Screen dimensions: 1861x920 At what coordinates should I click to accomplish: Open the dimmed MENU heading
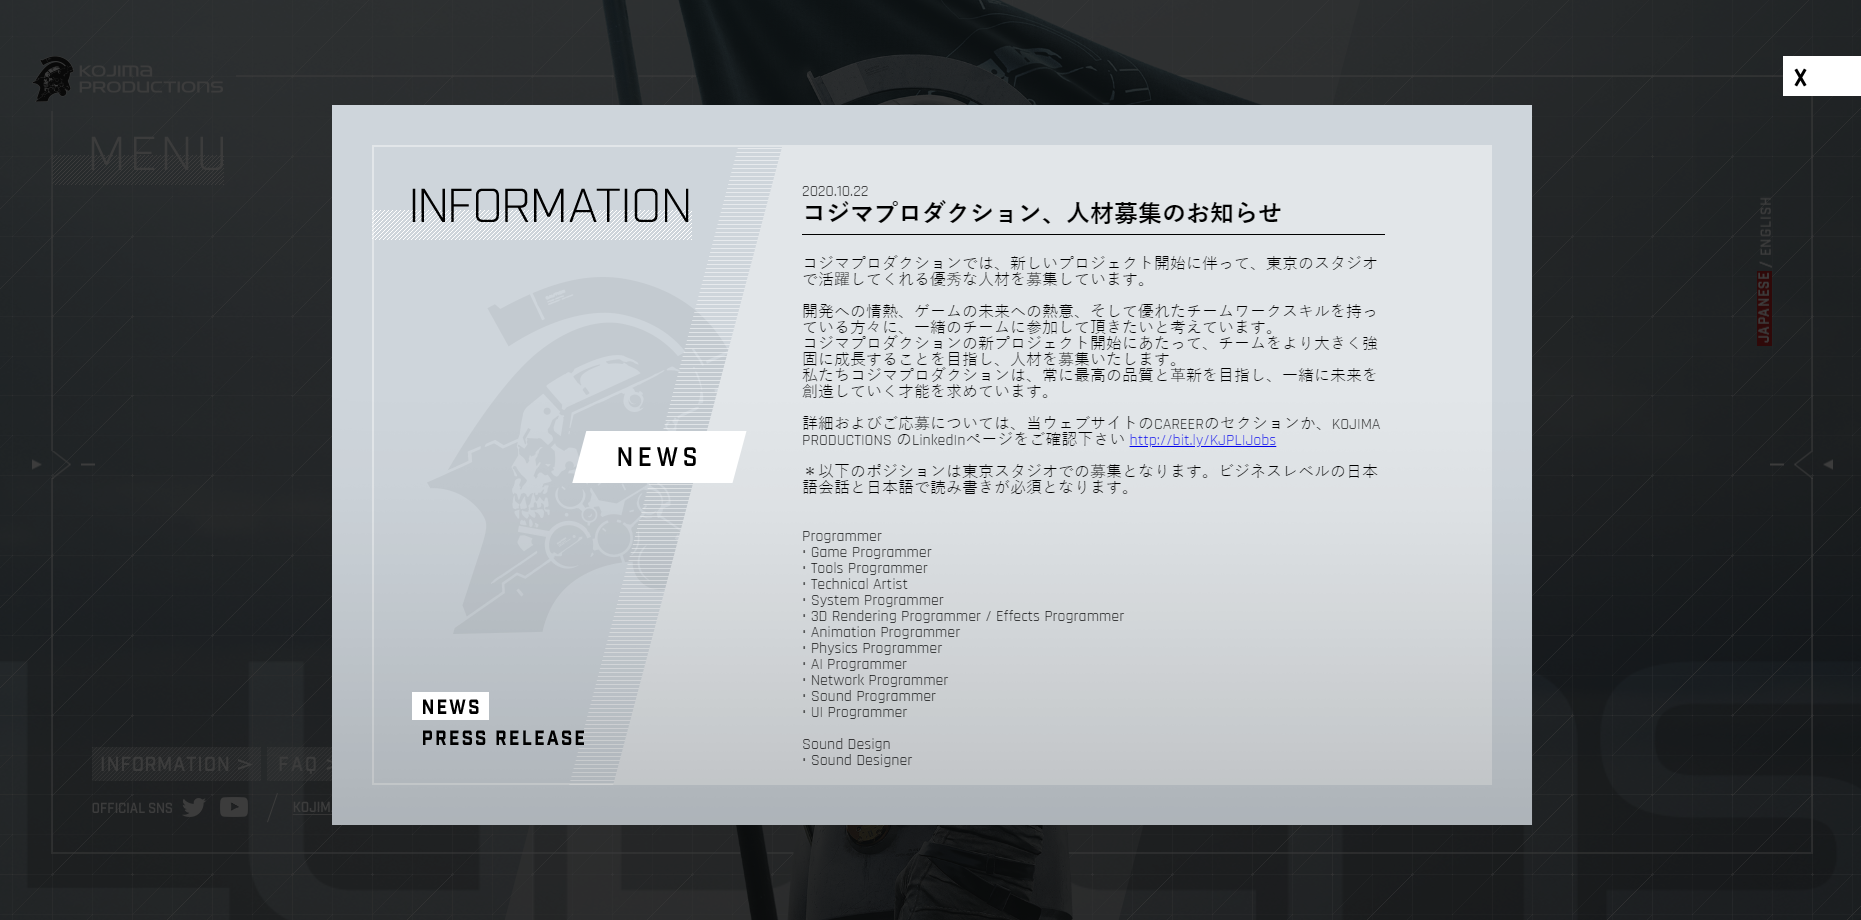click(157, 154)
